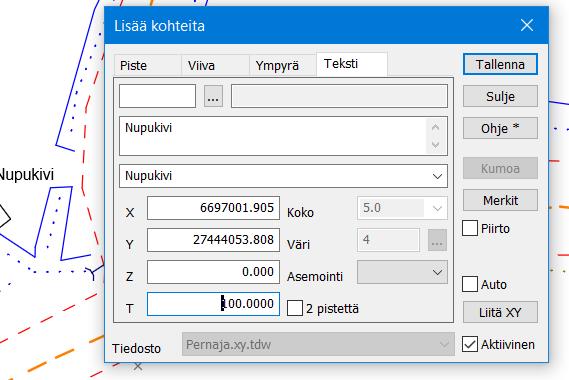Image resolution: width=569 pixels, height=380 pixels.
Task: Open the Koko size dropdown
Action: [x=437, y=208]
